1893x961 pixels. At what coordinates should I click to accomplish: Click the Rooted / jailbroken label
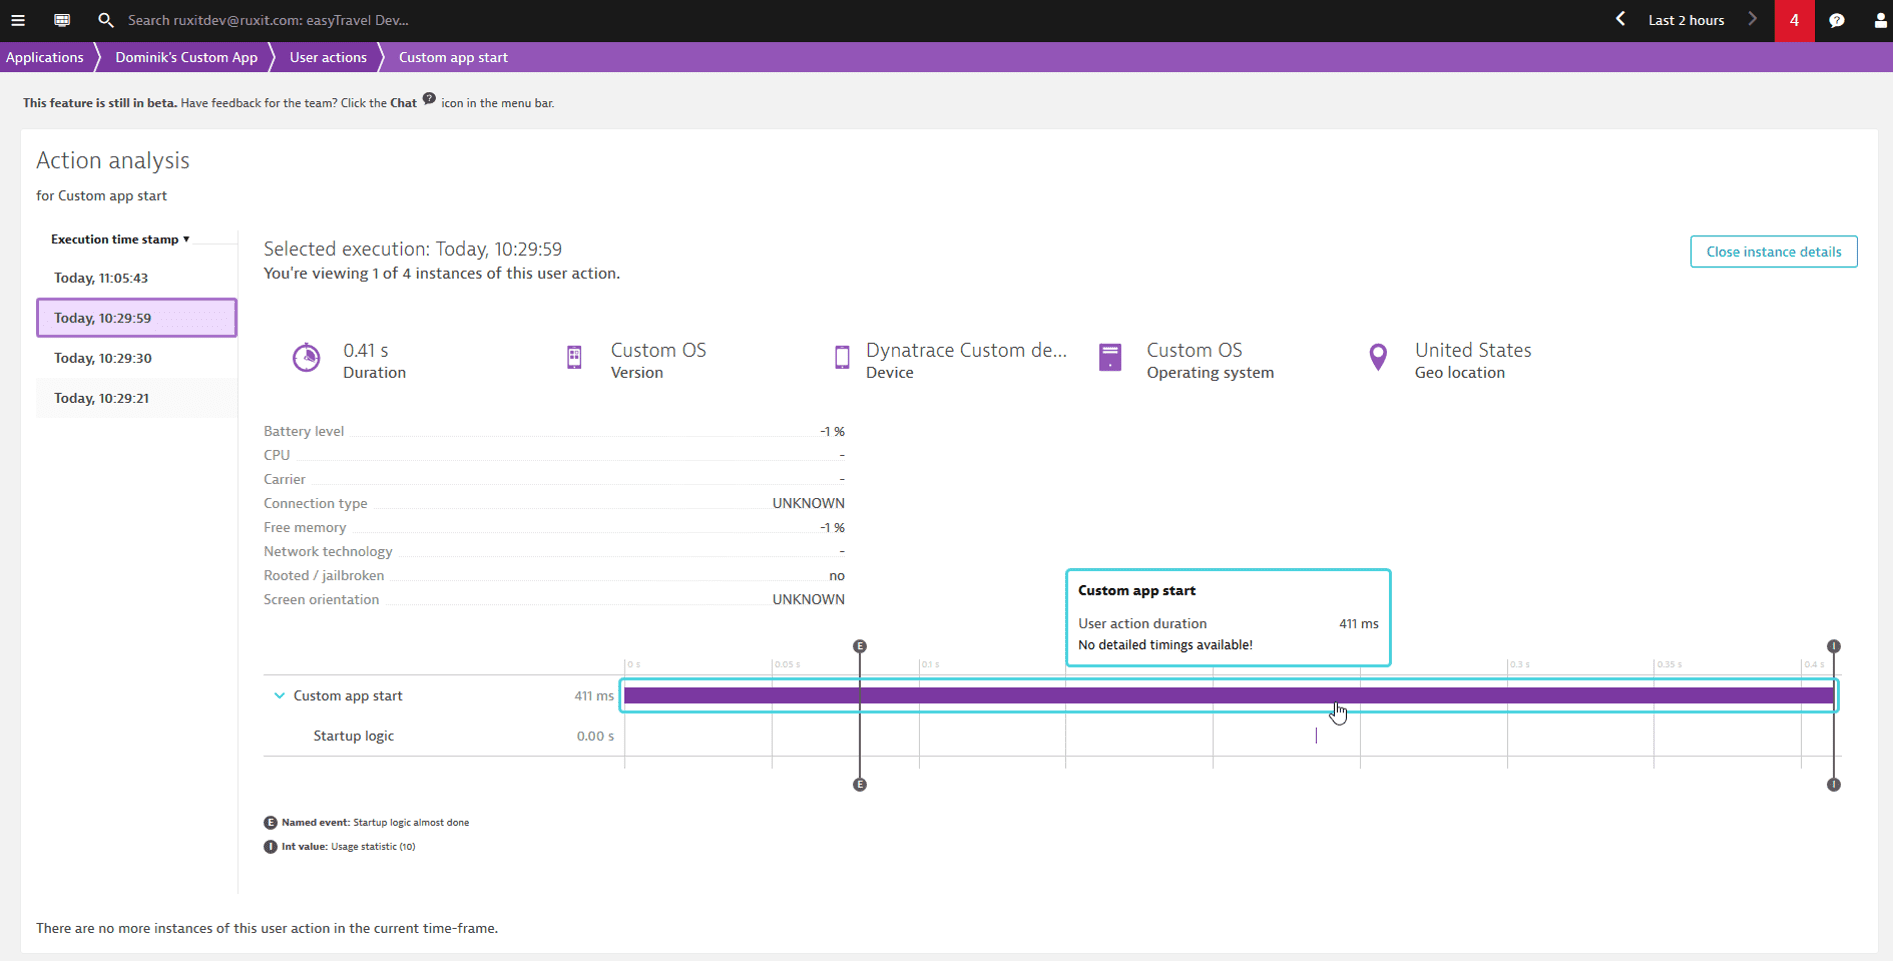[324, 576]
